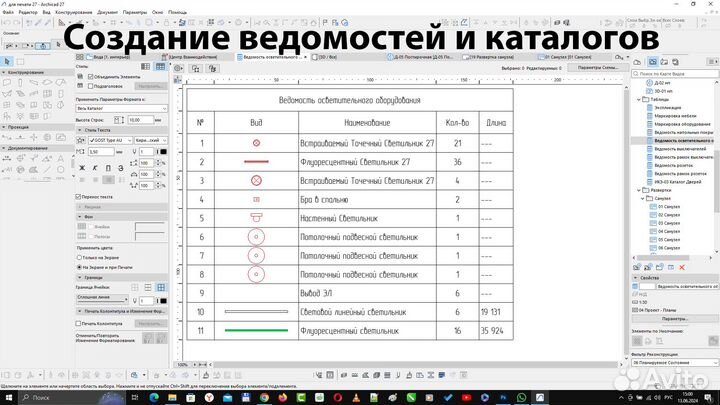Select the Marquee tool
Image resolution: width=720 pixels, height=405 pixels.
(x=21, y=61)
